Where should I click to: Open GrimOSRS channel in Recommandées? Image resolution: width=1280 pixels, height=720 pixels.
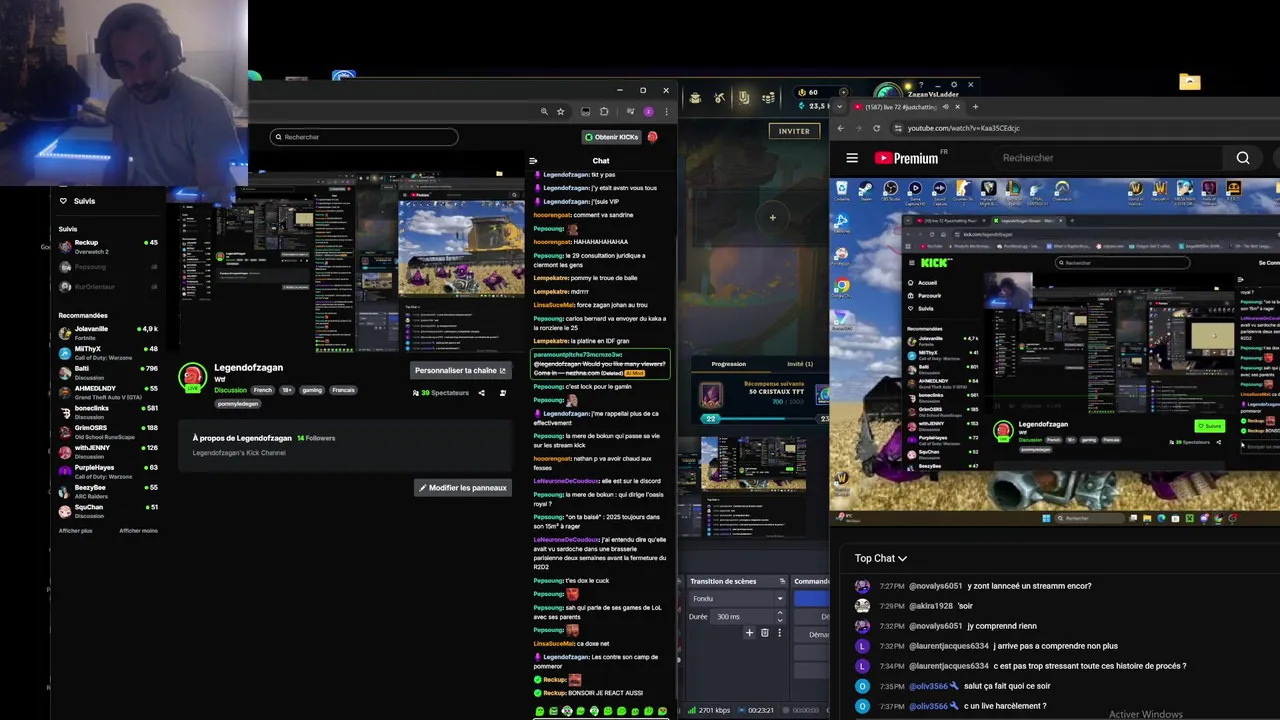pos(108,431)
